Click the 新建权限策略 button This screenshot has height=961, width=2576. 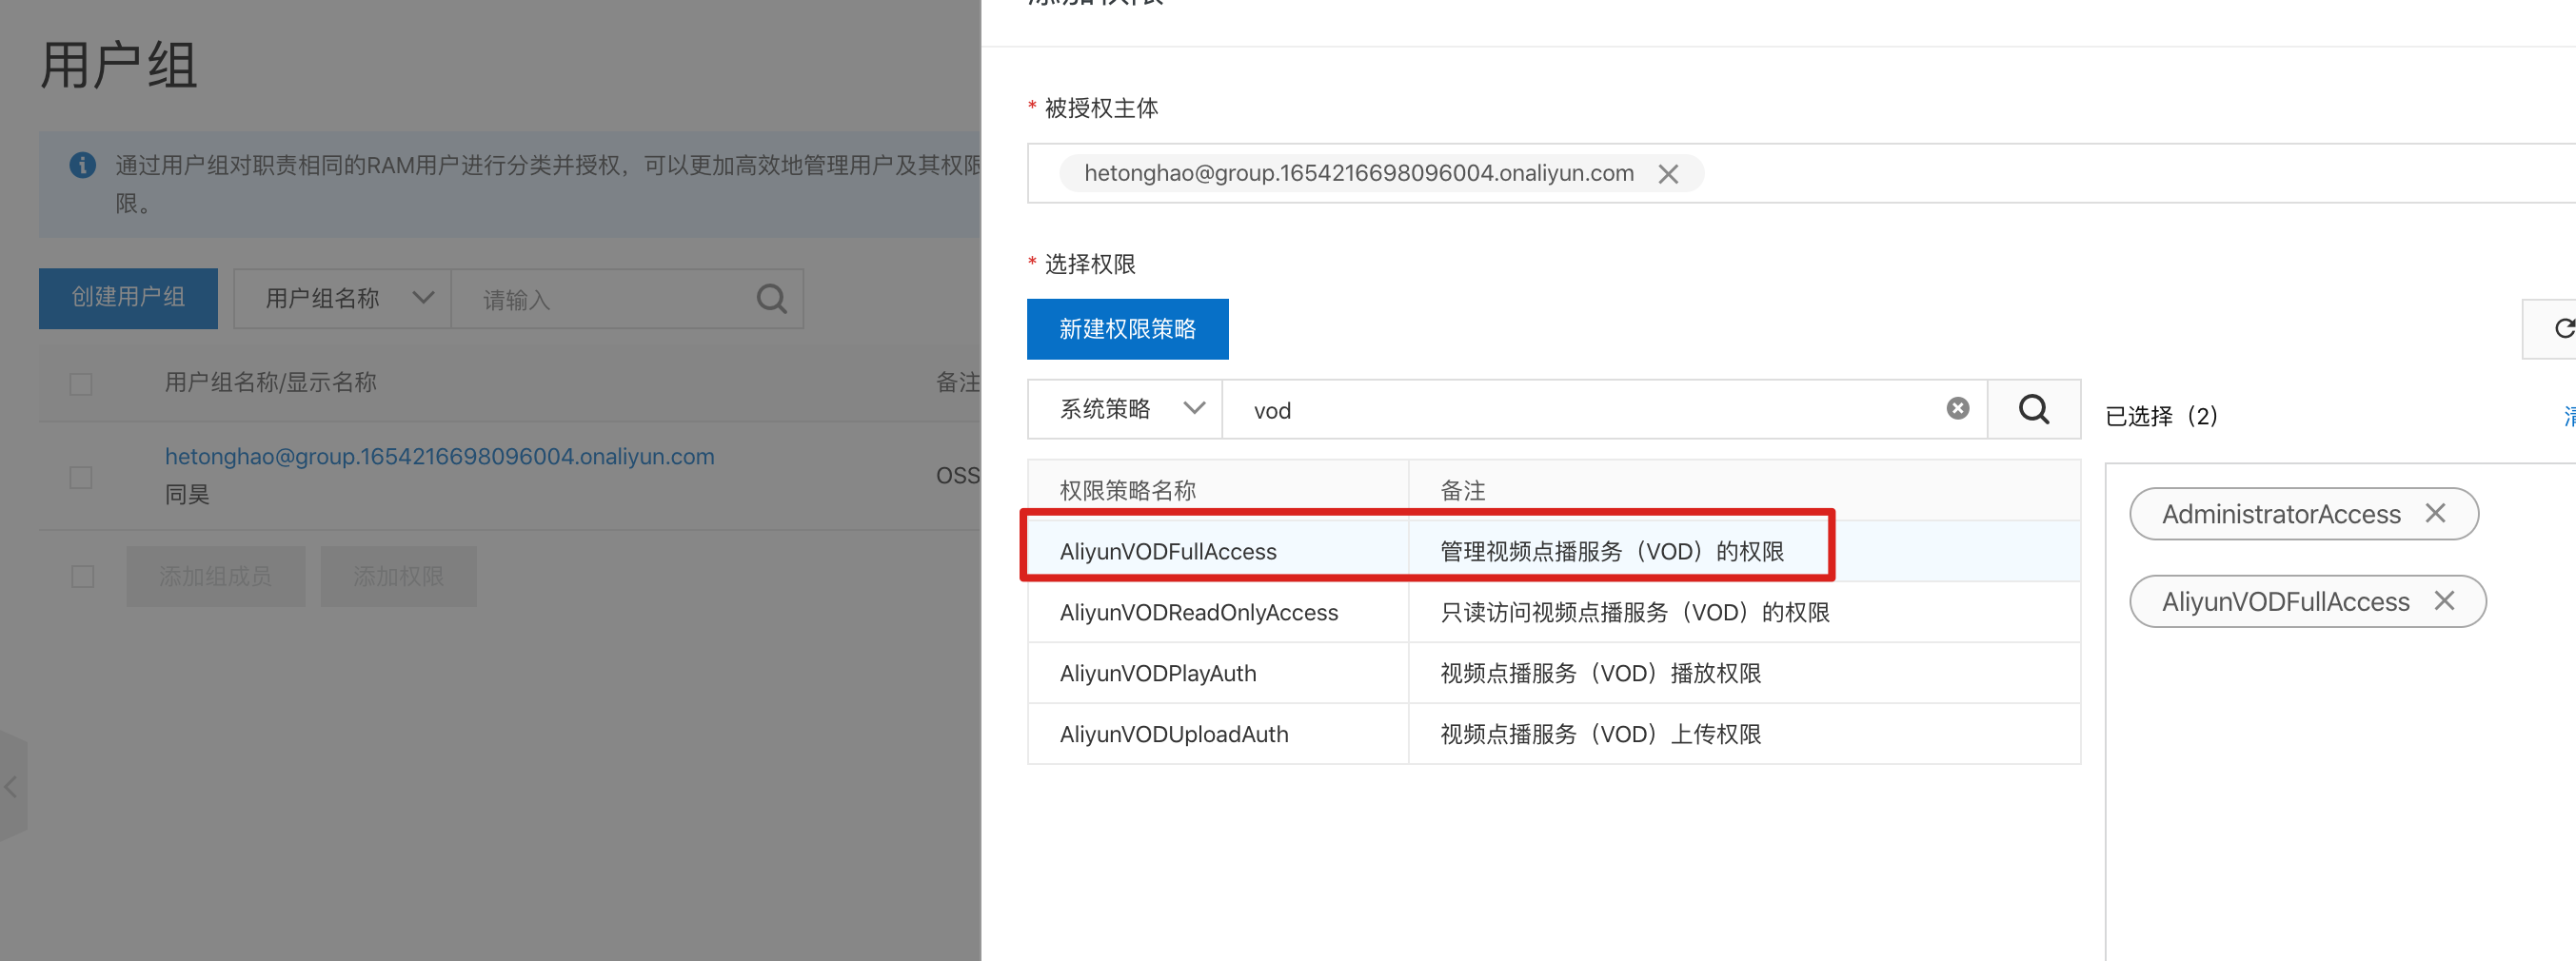(x=1127, y=328)
